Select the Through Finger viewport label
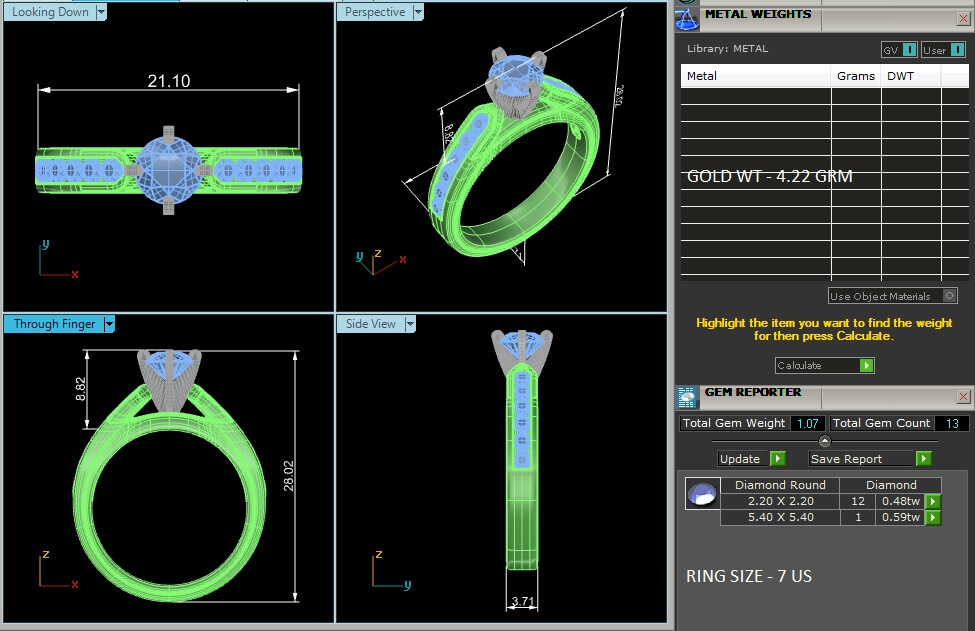975x631 pixels. point(54,324)
